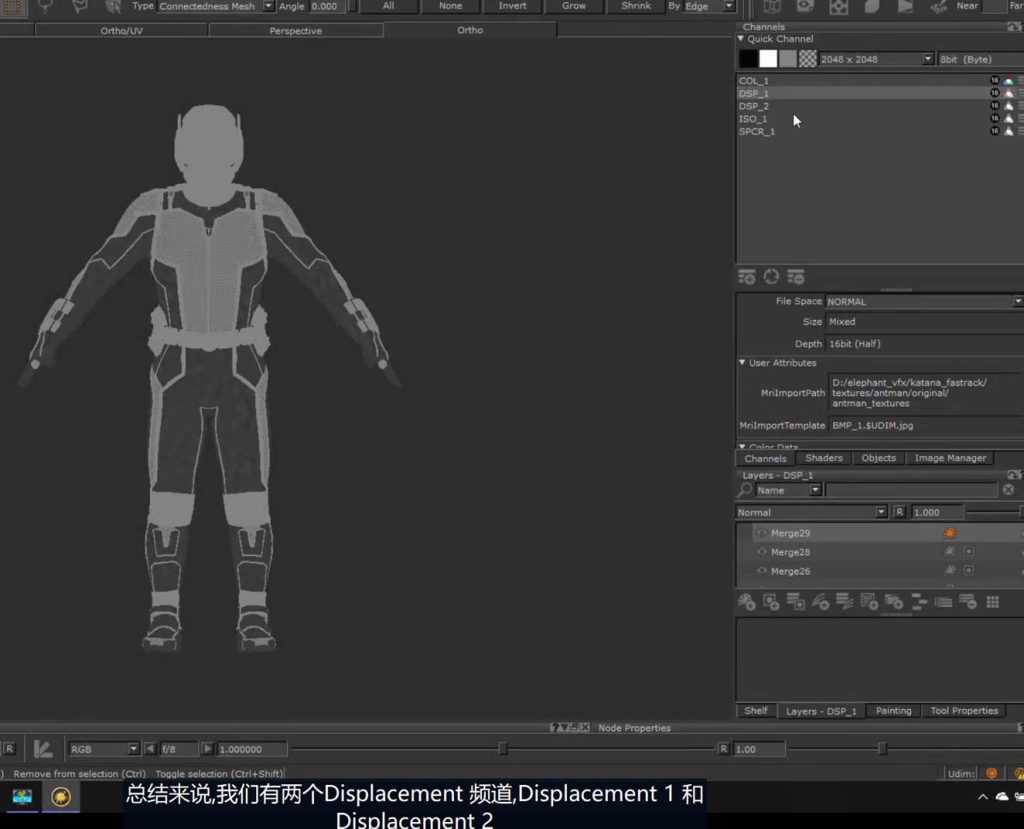Open the Normal blend mode dropdown
Image resolution: width=1024 pixels, height=829 pixels.
pos(881,512)
